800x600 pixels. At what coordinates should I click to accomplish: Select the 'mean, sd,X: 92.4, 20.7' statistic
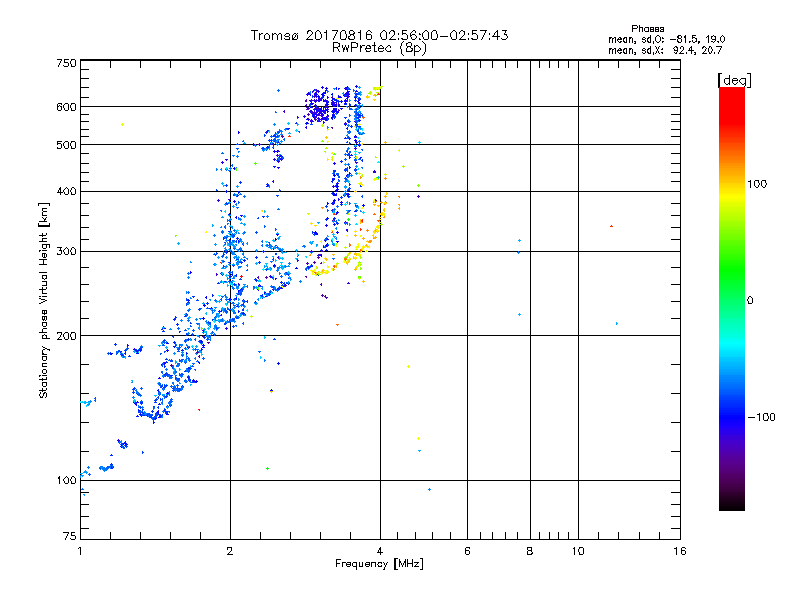(665, 50)
